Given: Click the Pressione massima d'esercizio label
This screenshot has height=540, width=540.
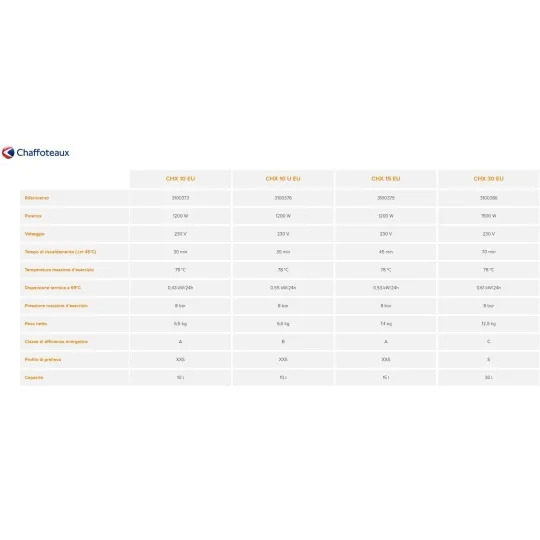Looking at the screenshot, I should tap(56, 305).
